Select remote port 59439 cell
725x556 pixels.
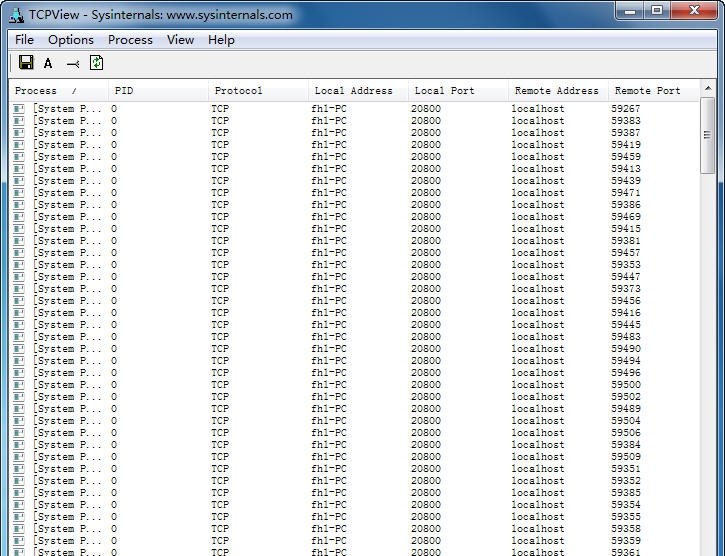(x=626, y=181)
